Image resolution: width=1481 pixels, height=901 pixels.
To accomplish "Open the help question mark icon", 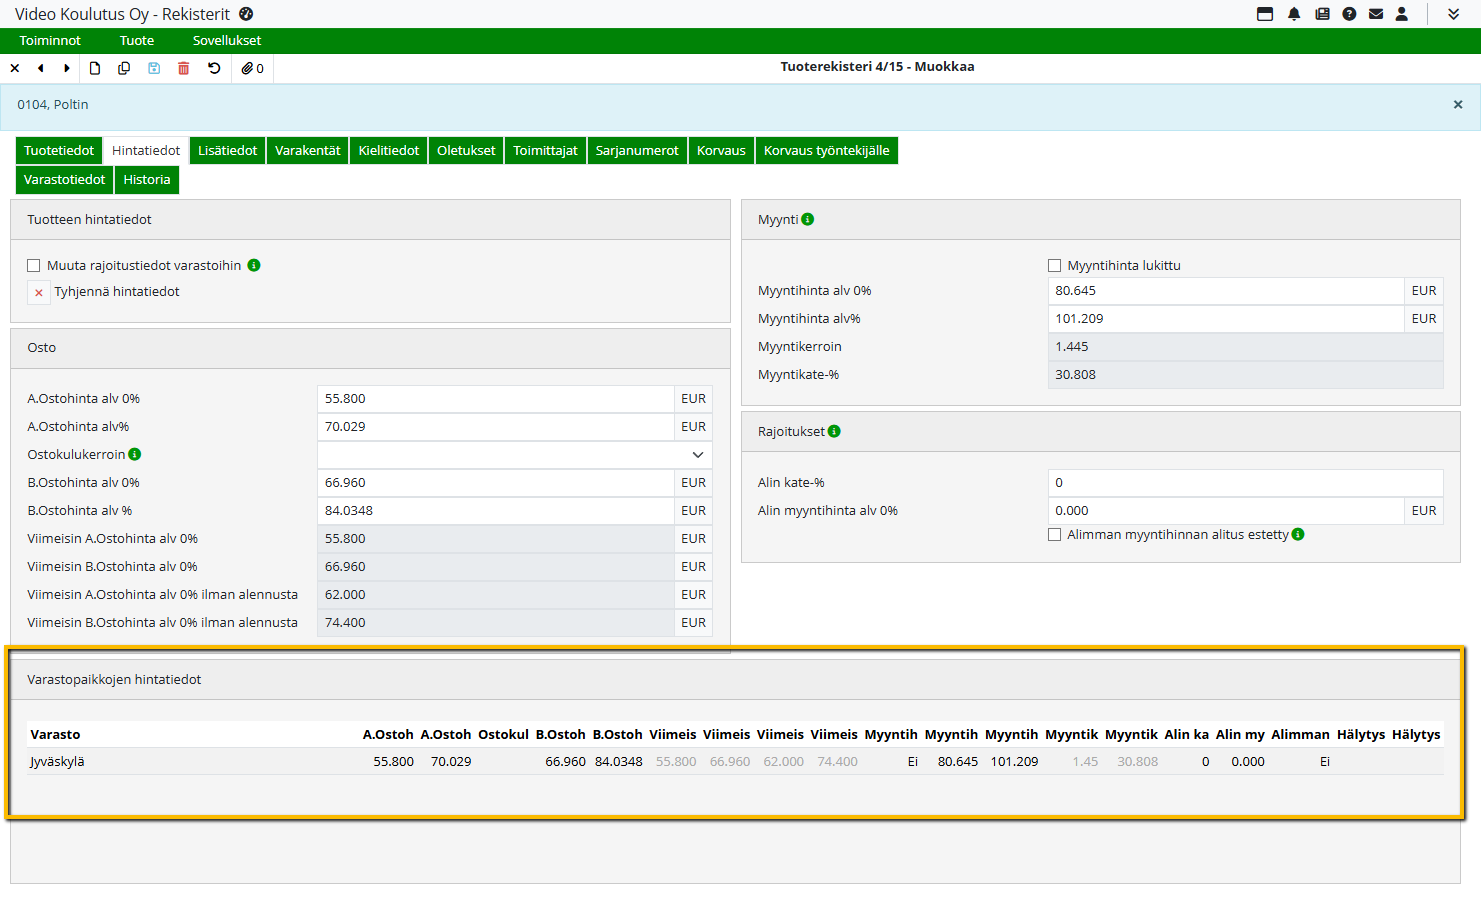I will tap(1349, 14).
